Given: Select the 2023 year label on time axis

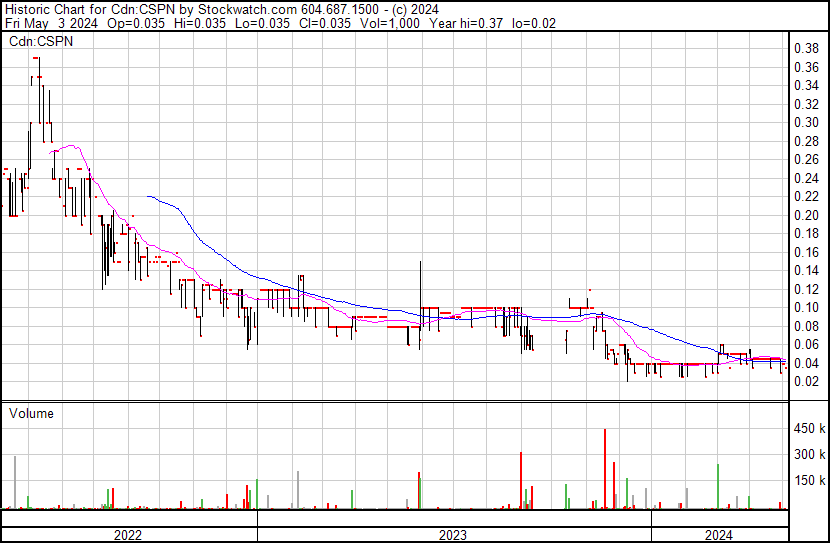Looking at the screenshot, I should click(x=453, y=535).
